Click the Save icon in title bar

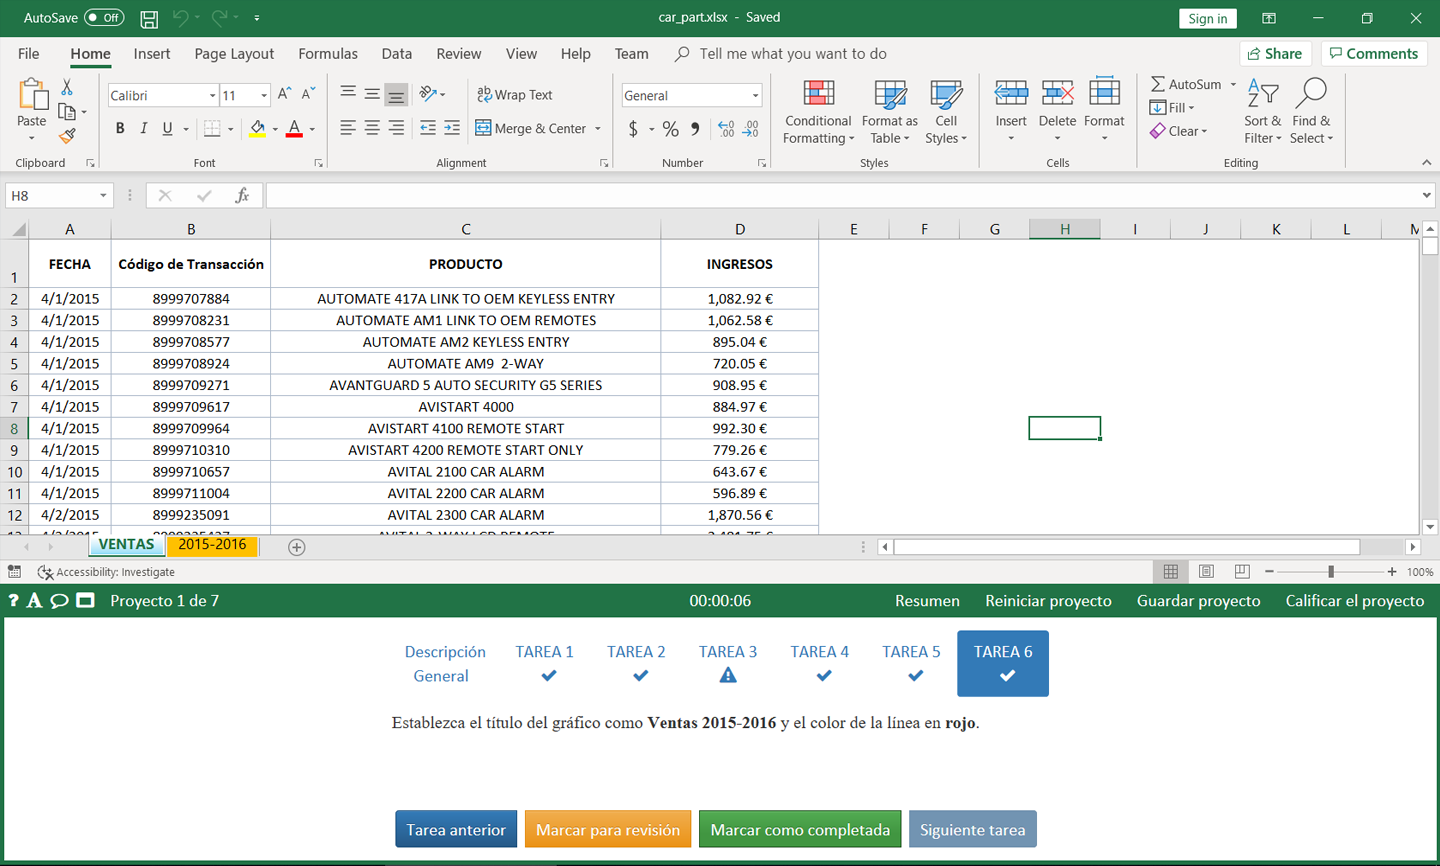click(x=149, y=18)
